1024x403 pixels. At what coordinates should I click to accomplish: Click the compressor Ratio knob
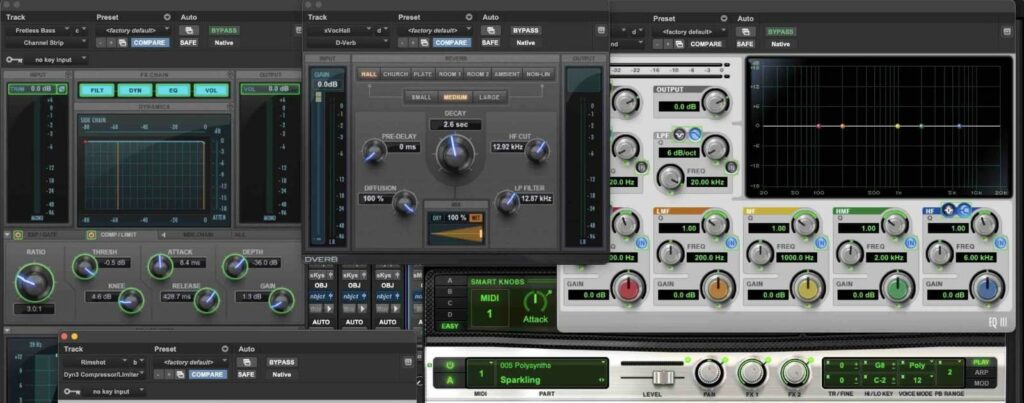click(x=35, y=283)
